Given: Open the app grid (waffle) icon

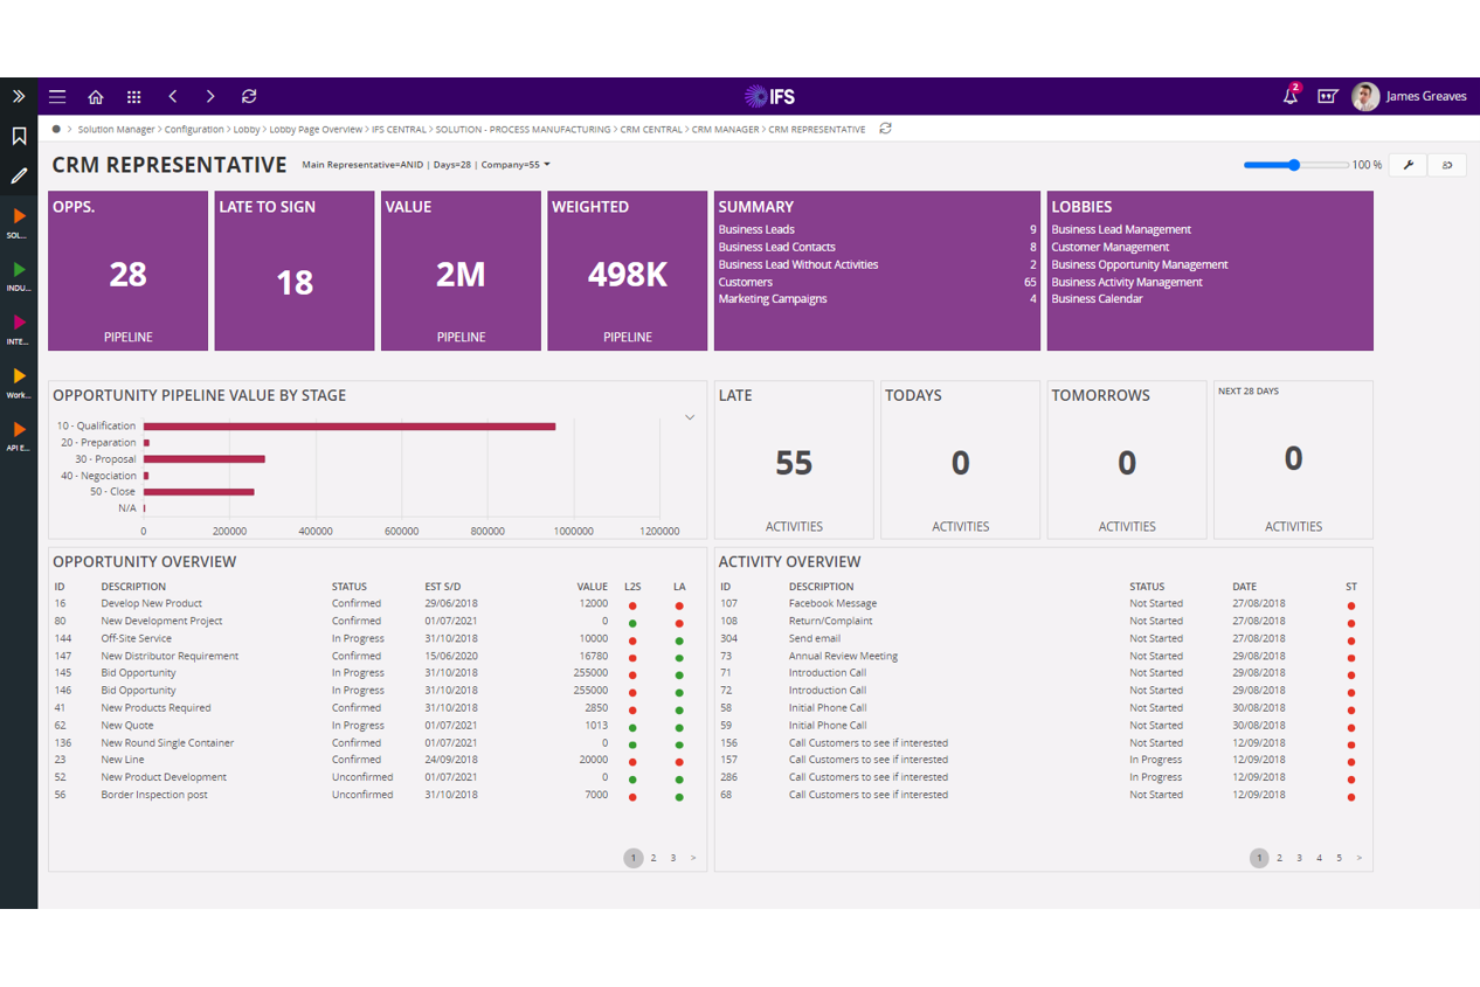Looking at the screenshot, I should pos(134,96).
